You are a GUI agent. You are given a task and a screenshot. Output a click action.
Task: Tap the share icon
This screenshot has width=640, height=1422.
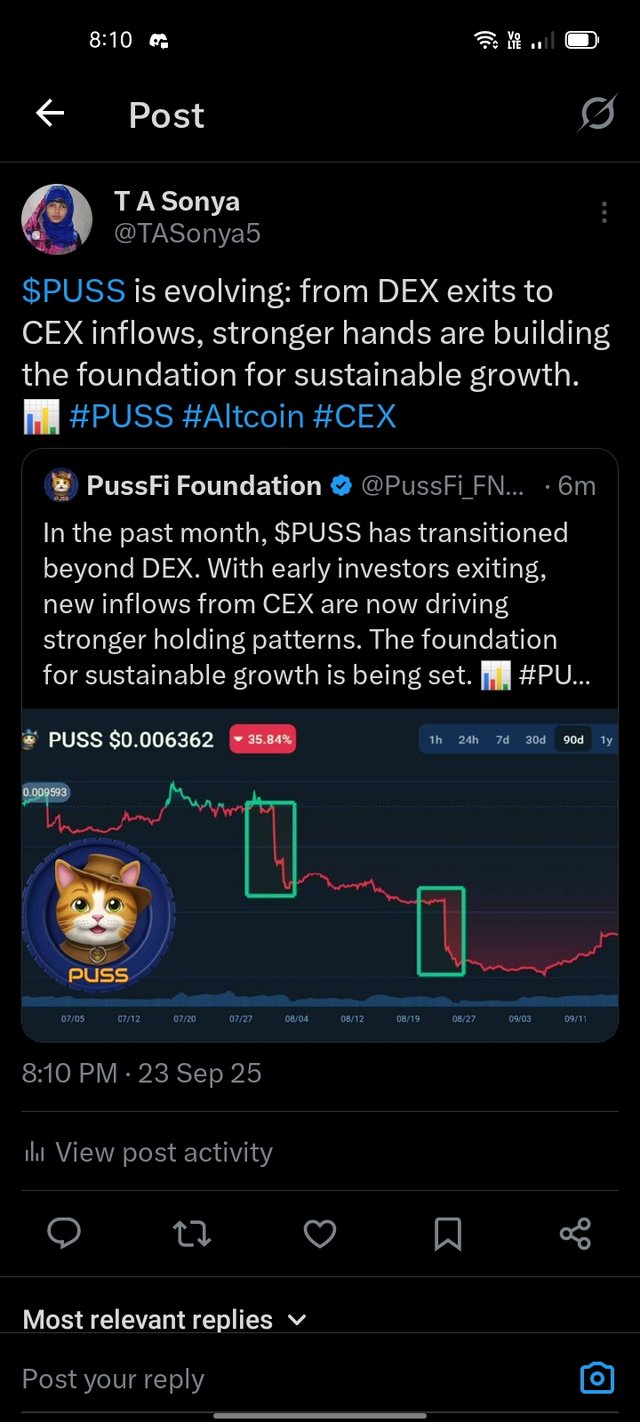tap(575, 1234)
